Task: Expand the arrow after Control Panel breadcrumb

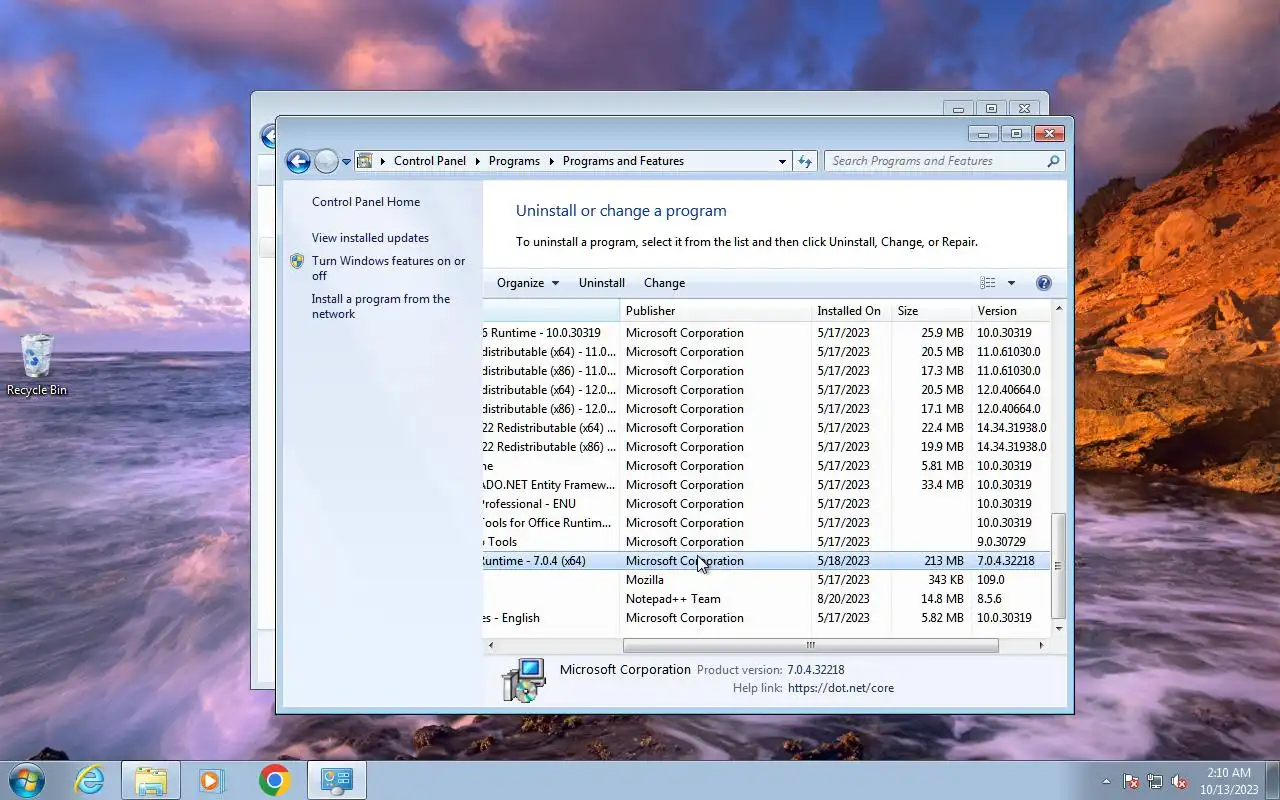Action: coord(478,161)
